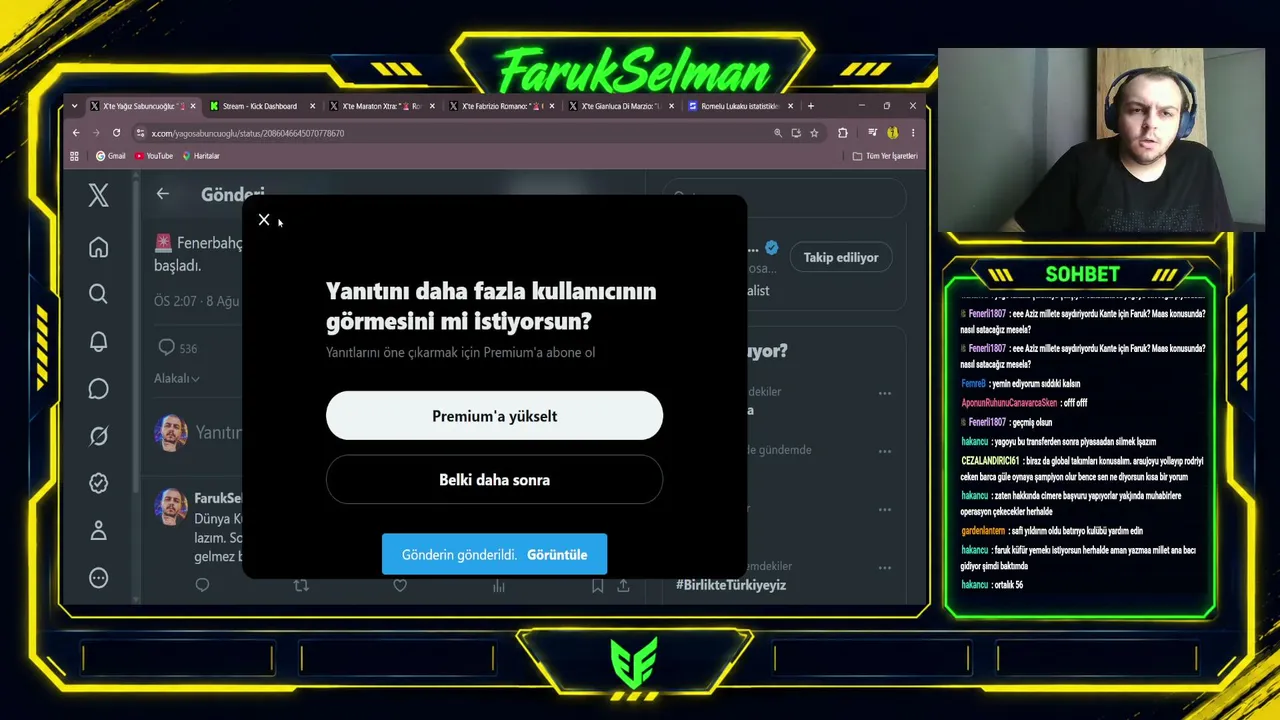Repost FarukSelman's reply
This screenshot has width=1280, height=720.
coord(301,585)
